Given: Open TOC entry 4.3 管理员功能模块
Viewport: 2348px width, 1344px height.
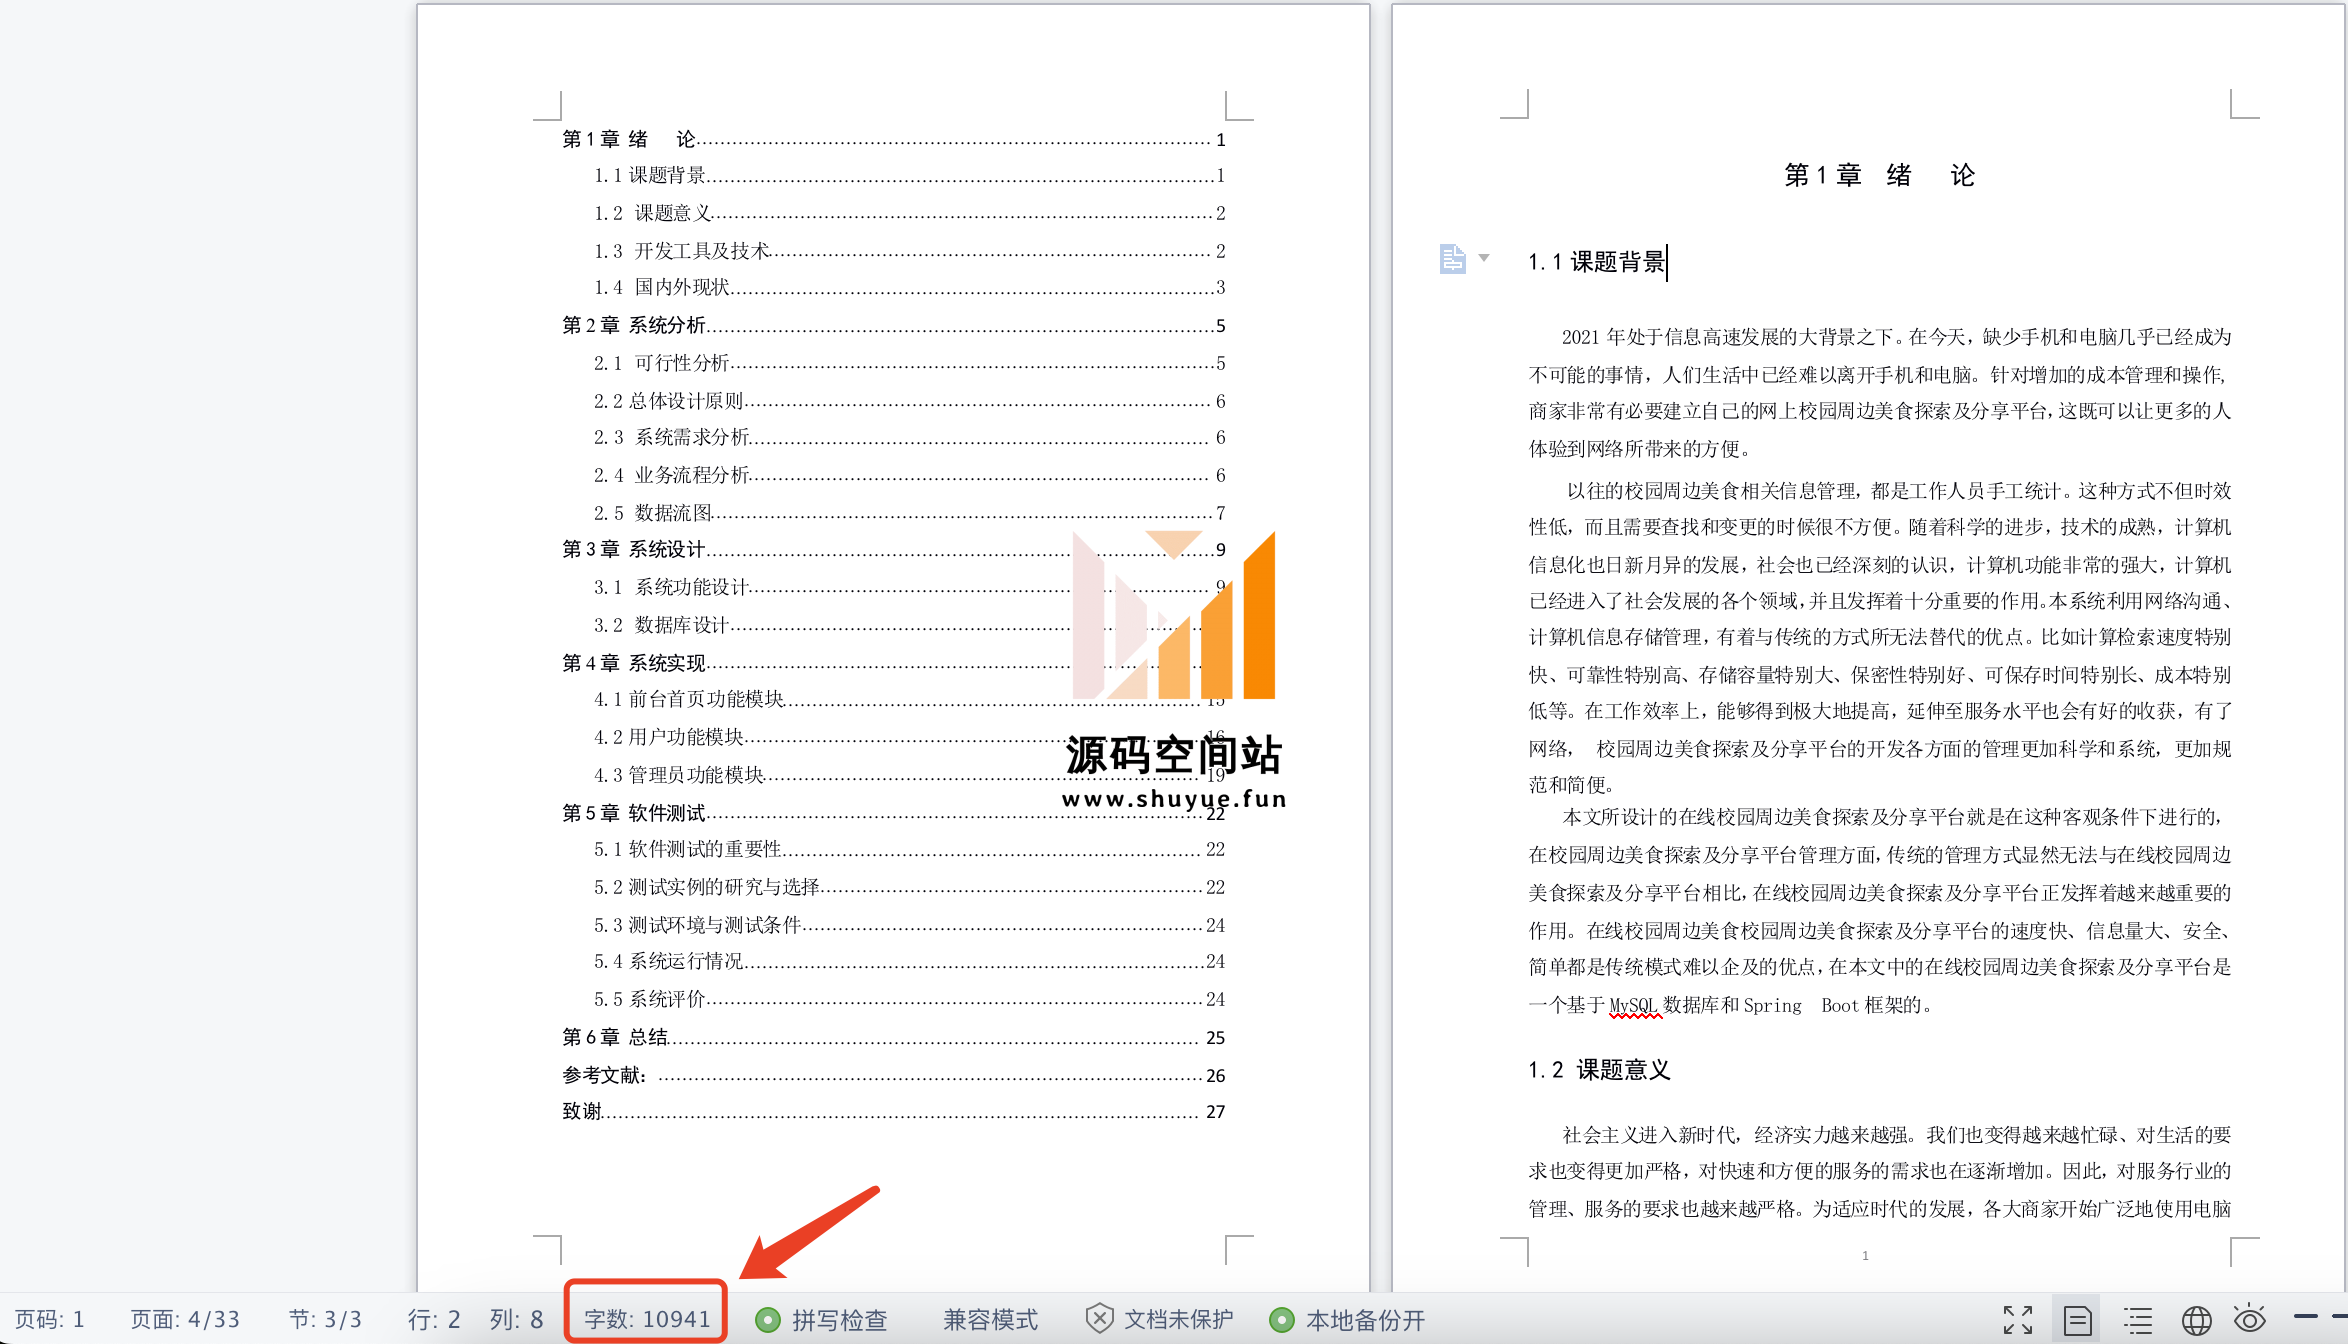Looking at the screenshot, I should tap(909, 774).
